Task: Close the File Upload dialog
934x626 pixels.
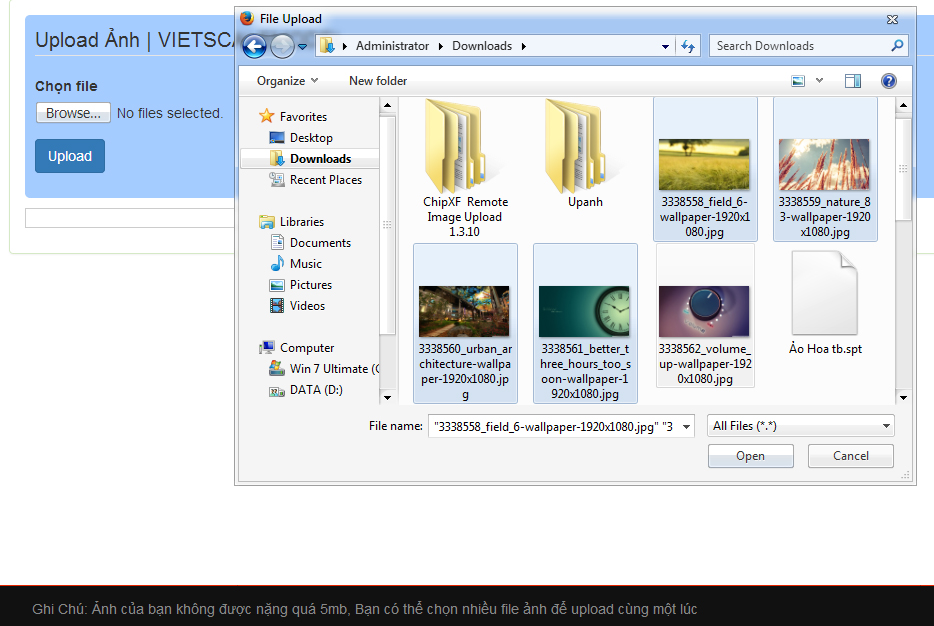Action: coord(892,20)
